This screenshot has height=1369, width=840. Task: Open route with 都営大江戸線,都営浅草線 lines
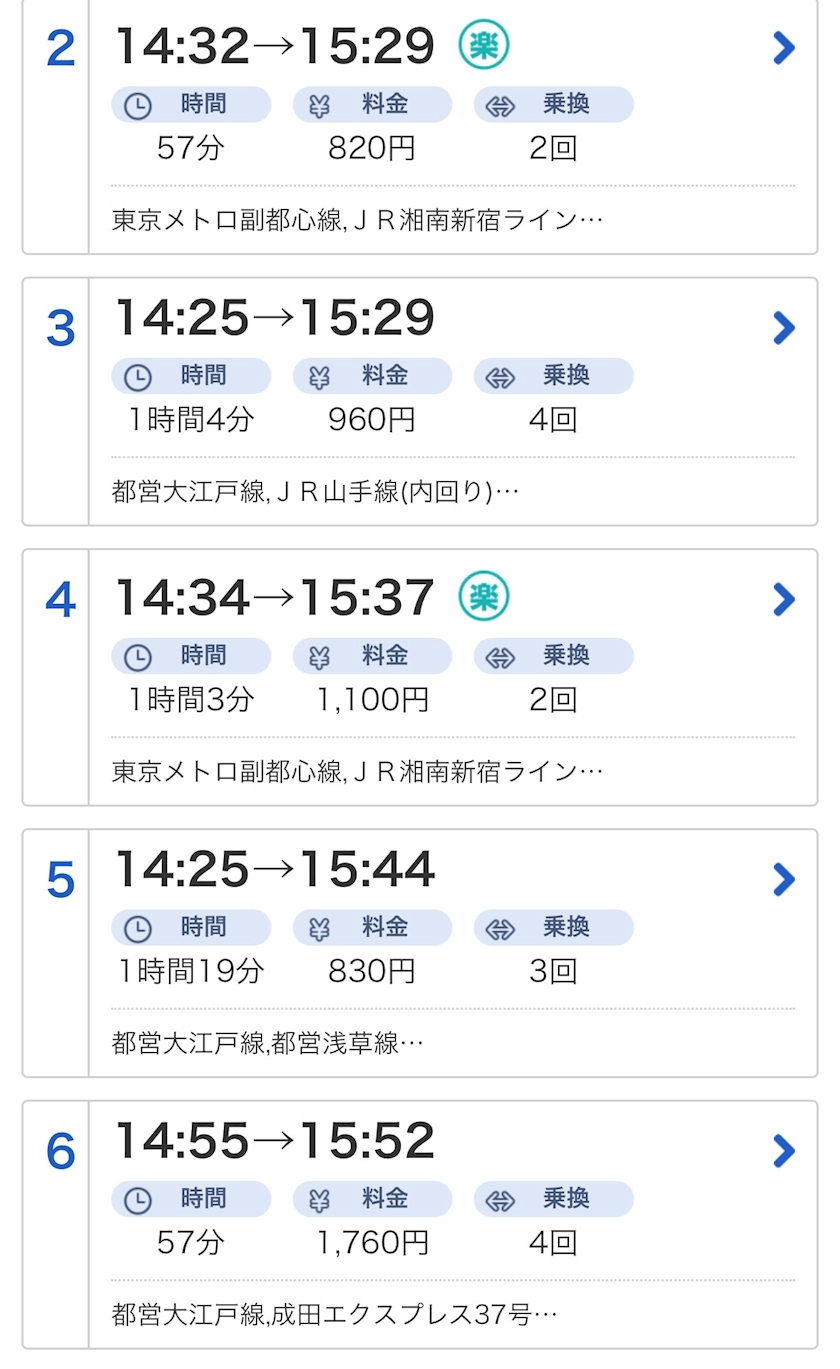pos(267,1043)
